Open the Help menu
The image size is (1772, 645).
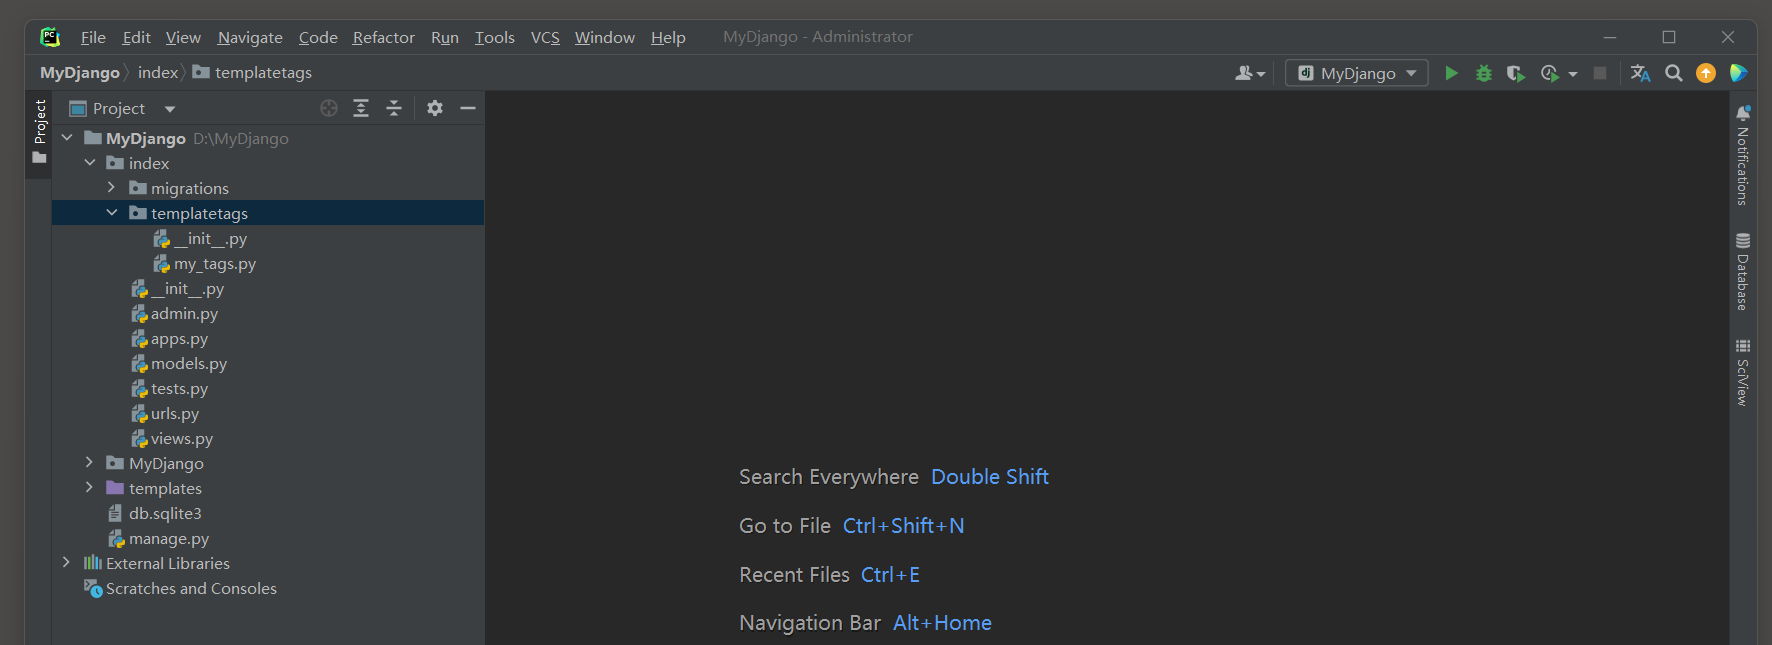coord(668,37)
